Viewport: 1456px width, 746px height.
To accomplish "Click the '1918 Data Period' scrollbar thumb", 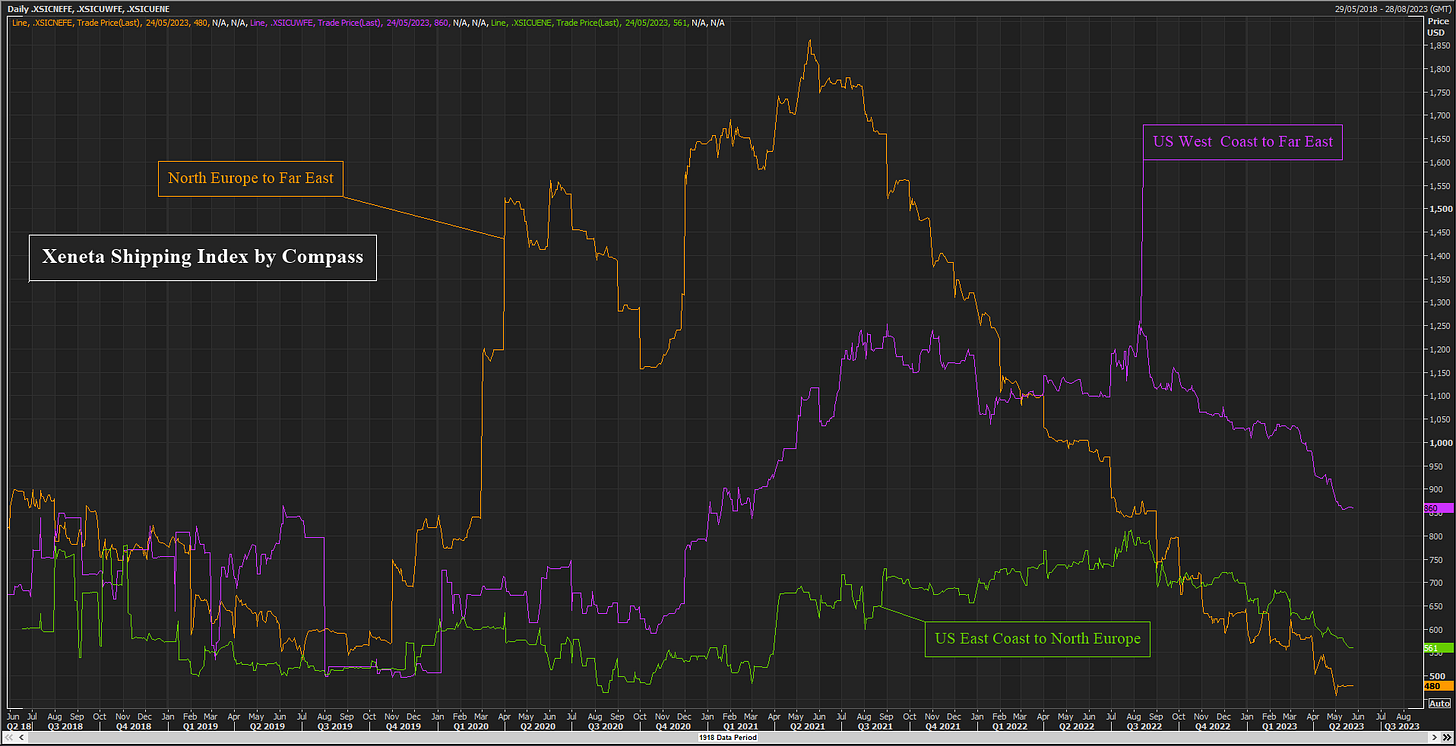I will click(727, 739).
